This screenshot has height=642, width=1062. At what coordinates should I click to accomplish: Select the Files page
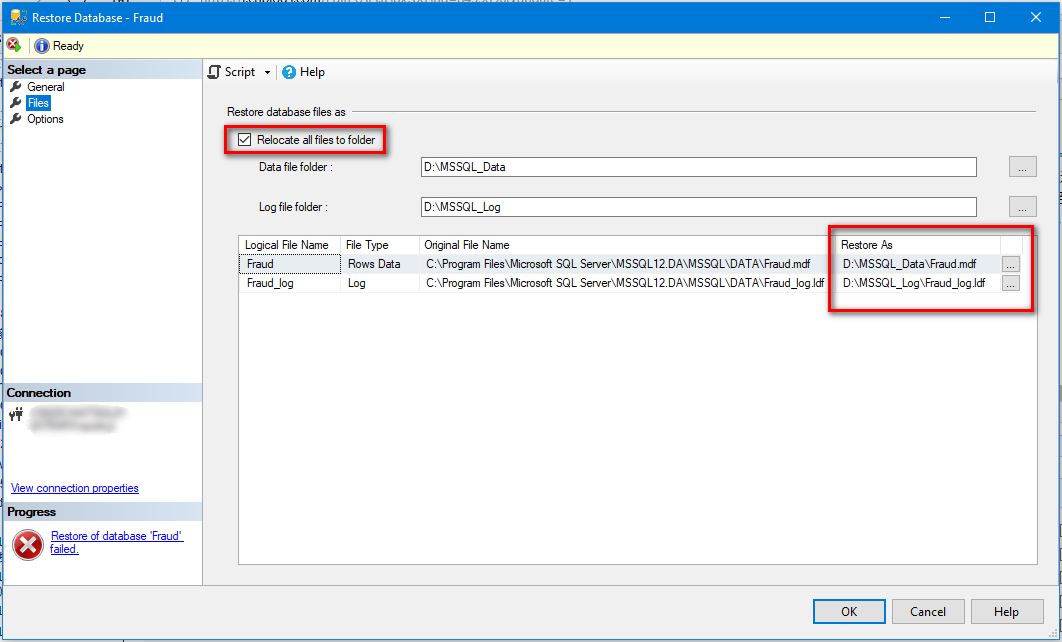[38, 103]
